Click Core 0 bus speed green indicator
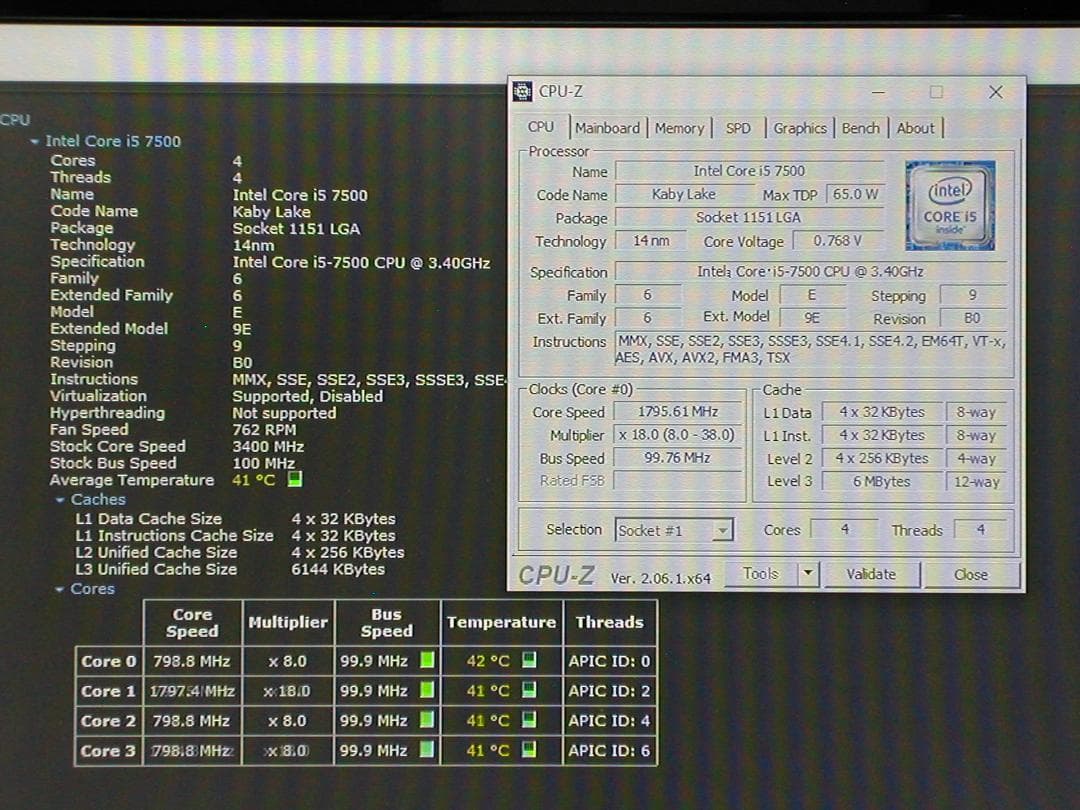Image resolution: width=1080 pixels, height=810 pixels. point(427,660)
